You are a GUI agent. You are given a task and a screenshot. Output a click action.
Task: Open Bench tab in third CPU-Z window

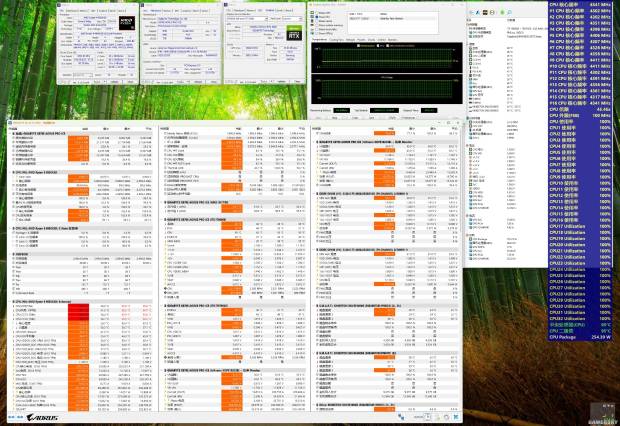click(x=279, y=11)
